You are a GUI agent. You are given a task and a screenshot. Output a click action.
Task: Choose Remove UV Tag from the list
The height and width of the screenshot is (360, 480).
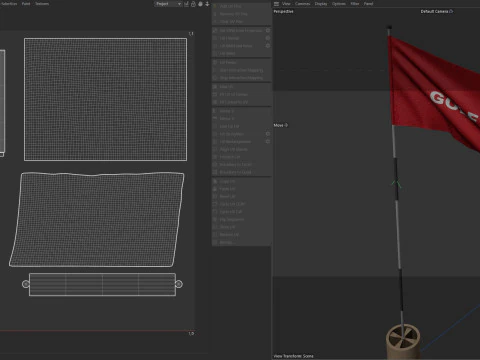[x=242, y=14]
